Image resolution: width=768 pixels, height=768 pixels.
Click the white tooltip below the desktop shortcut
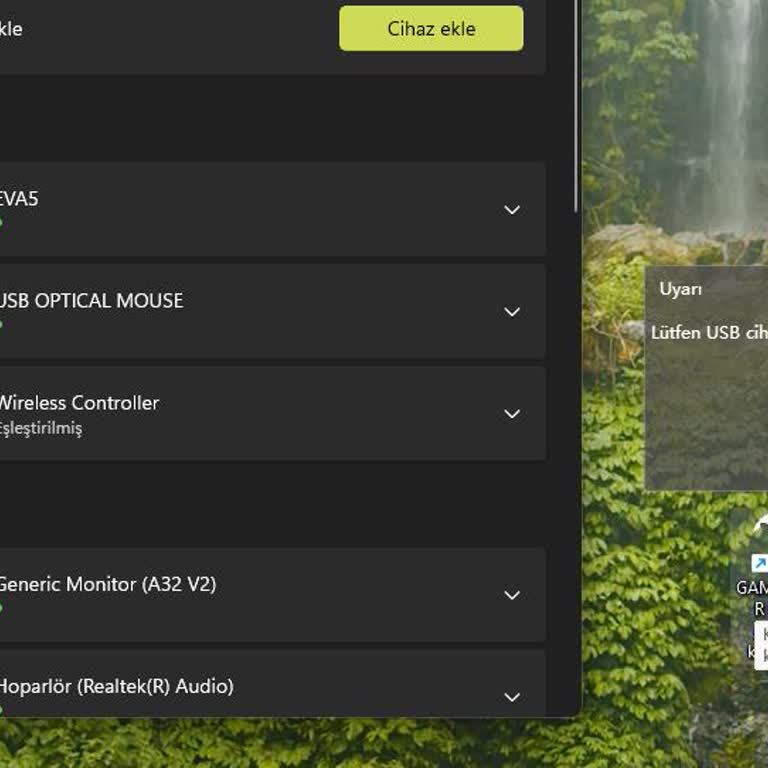click(760, 643)
